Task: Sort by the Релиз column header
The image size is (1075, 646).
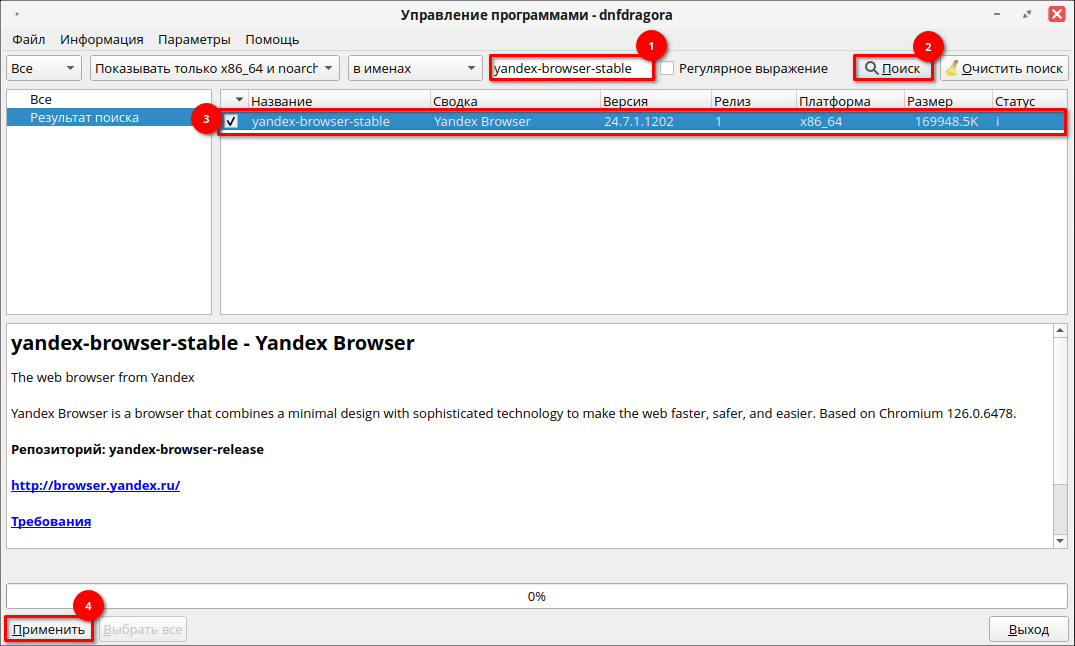Action: [753, 101]
